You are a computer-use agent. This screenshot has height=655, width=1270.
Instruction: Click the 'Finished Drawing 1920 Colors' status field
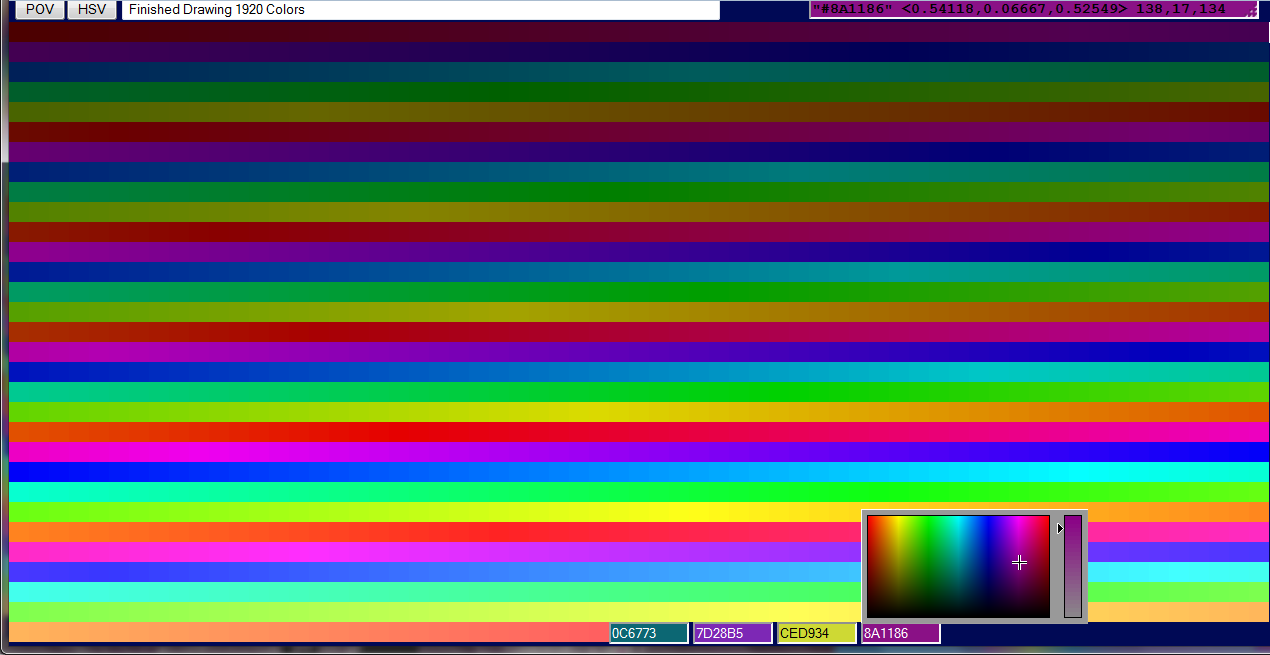pos(420,10)
